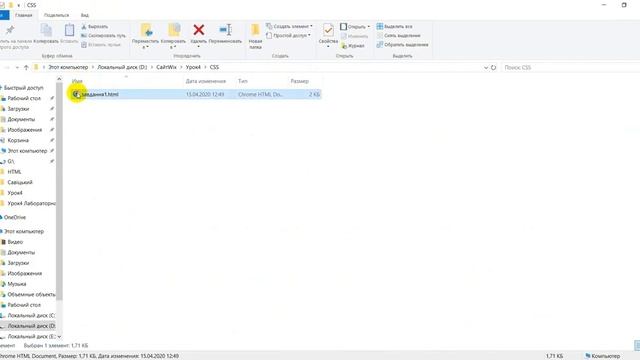640x360 pixels.
Task: Sort by the Тип column header
Action: click(243, 81)
